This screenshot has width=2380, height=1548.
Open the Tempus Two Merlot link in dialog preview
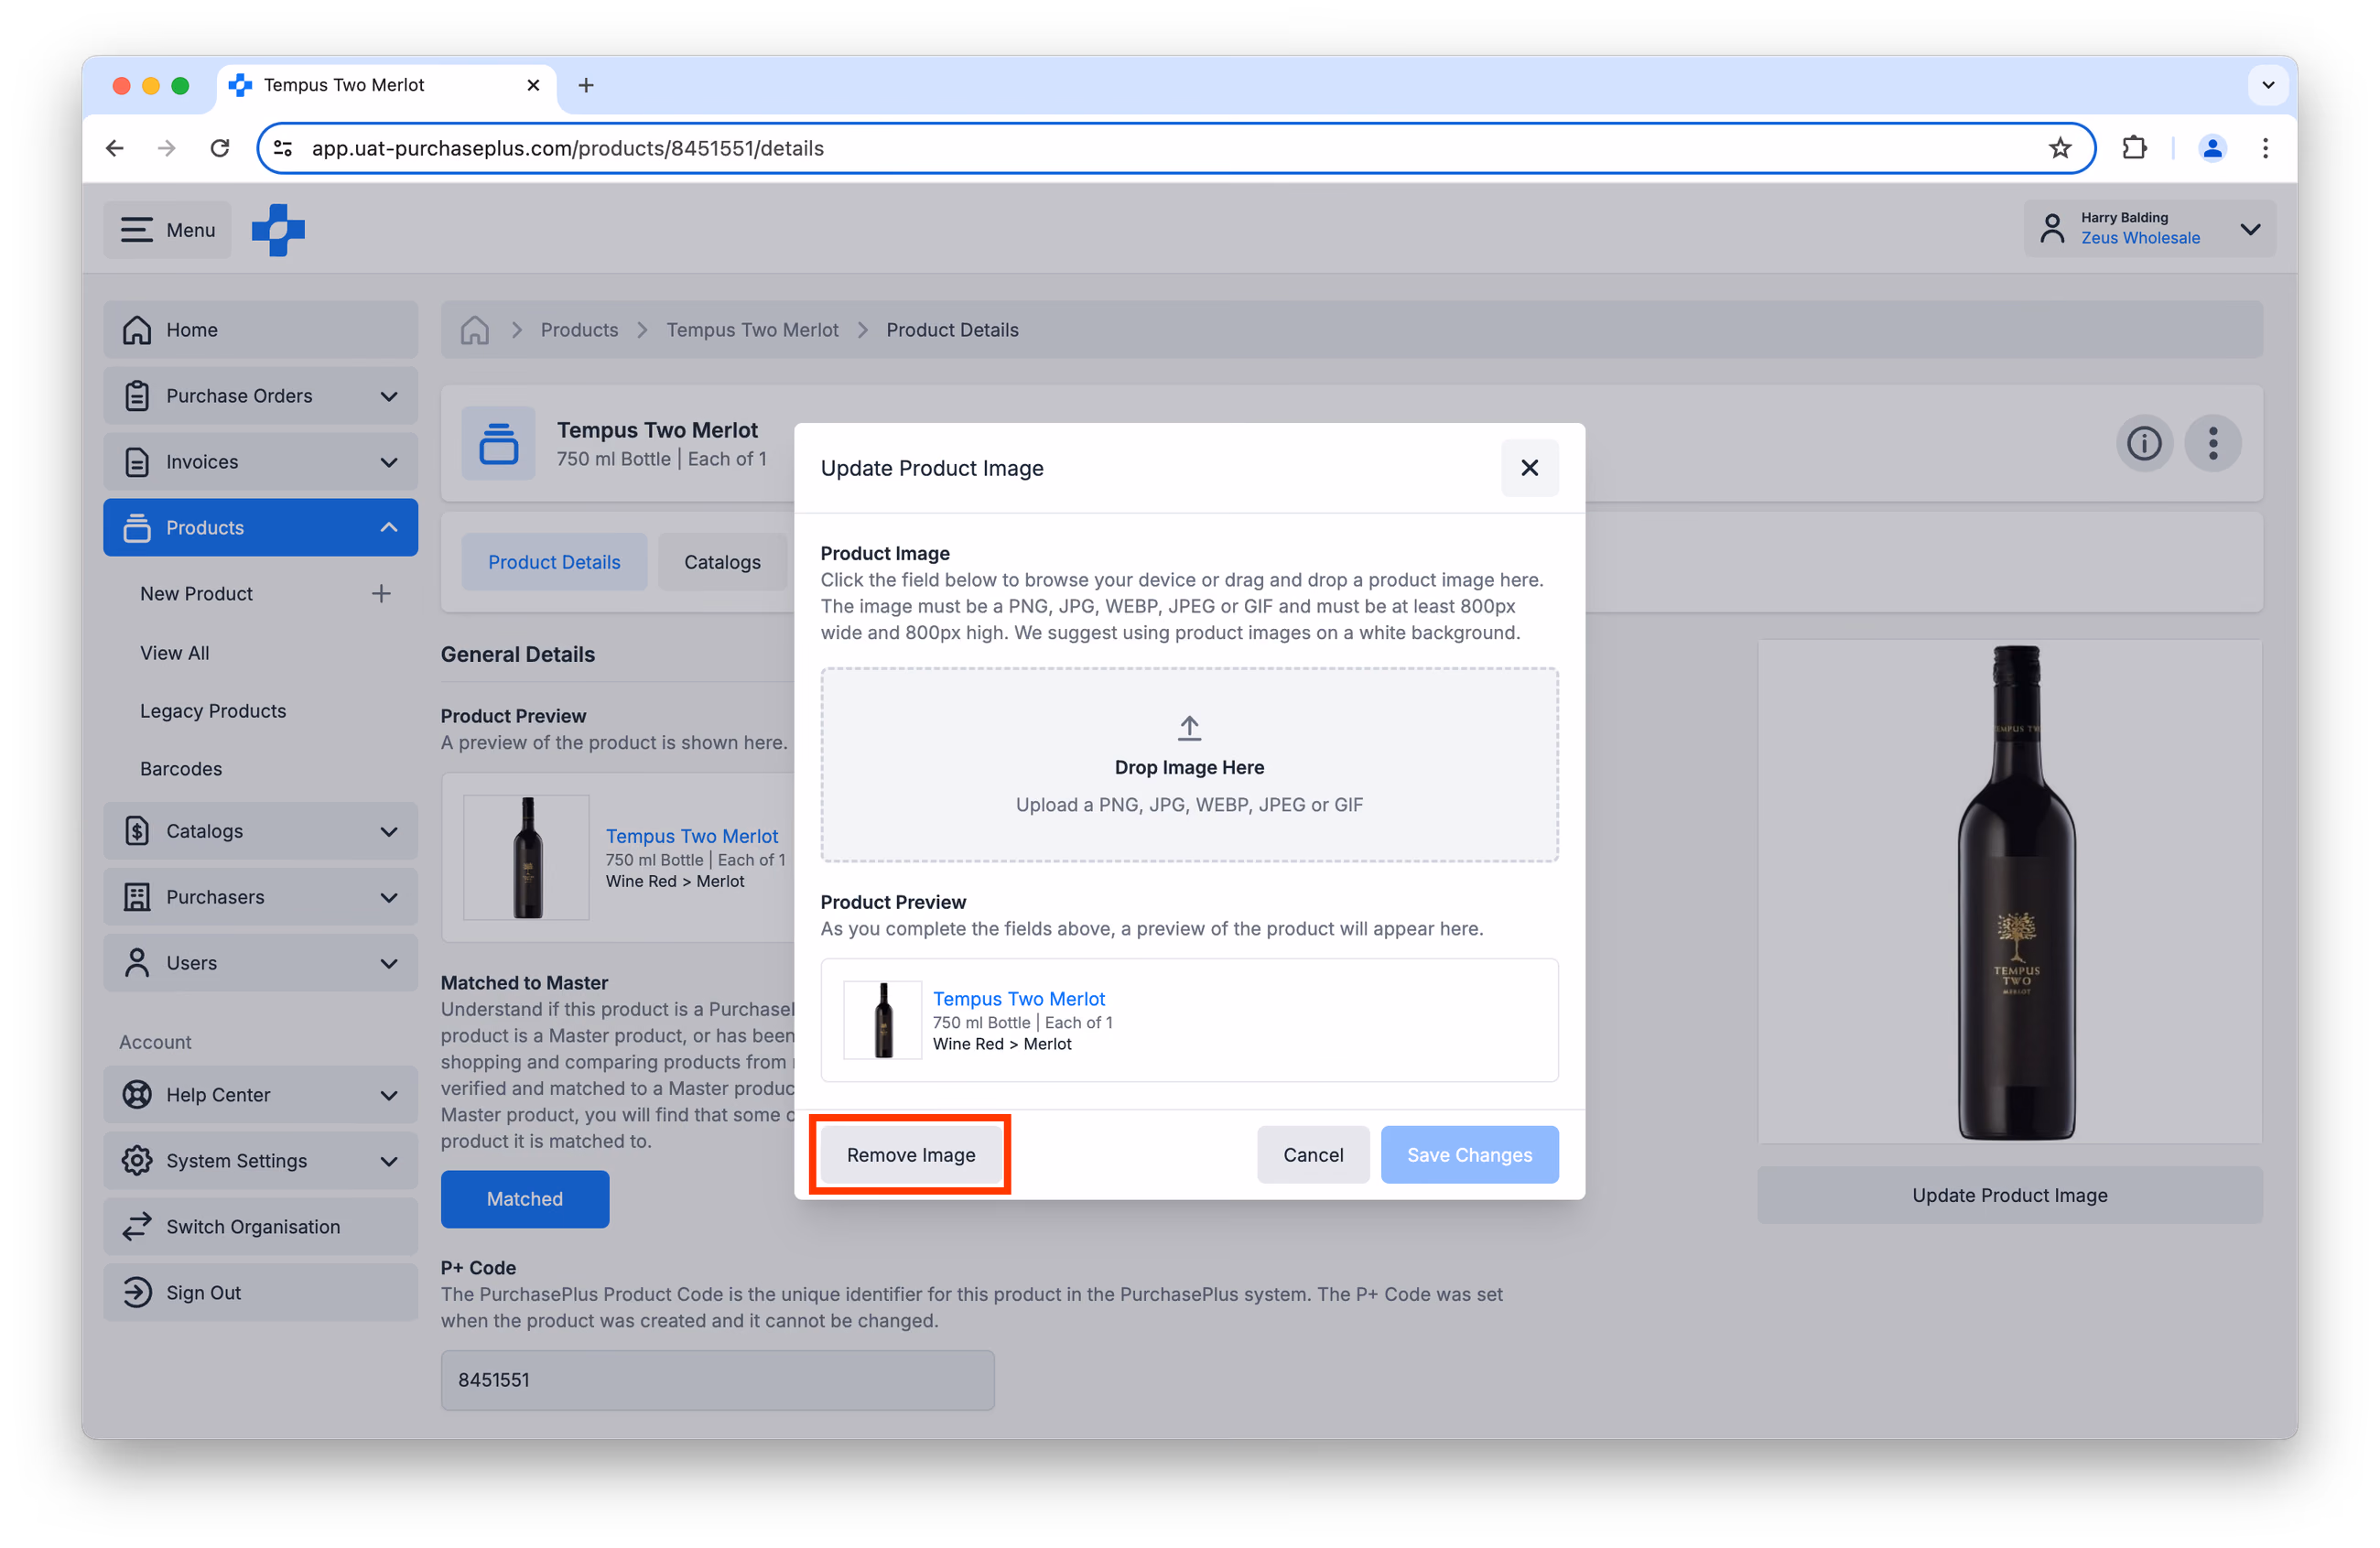(x=1018, y=998)
